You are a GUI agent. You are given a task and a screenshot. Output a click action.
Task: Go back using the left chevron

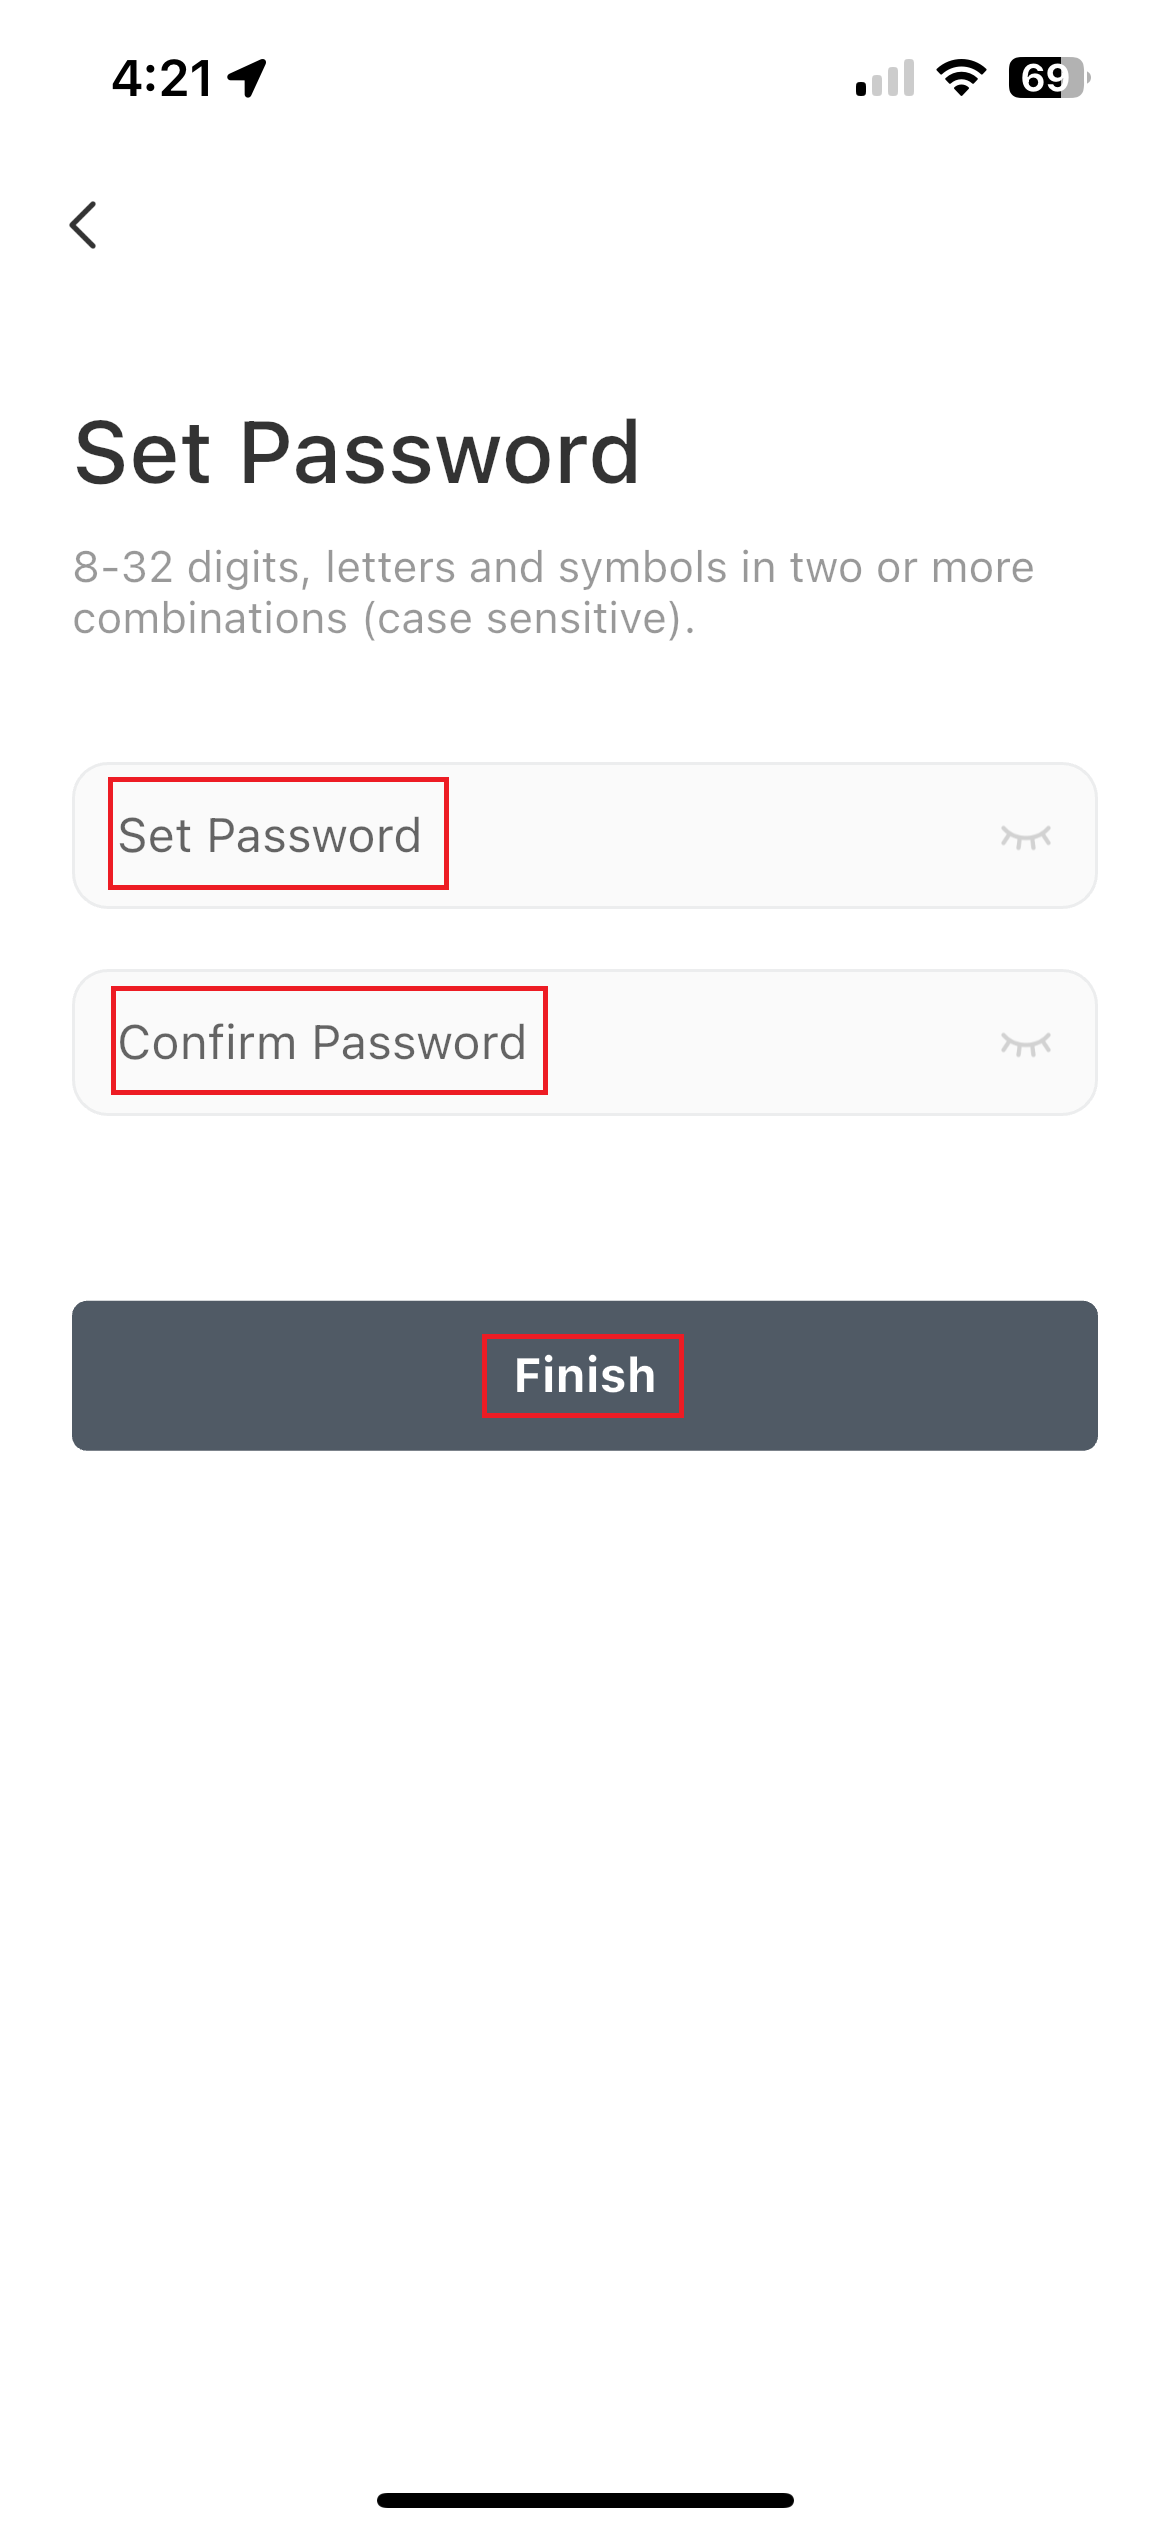coord(84,225)
